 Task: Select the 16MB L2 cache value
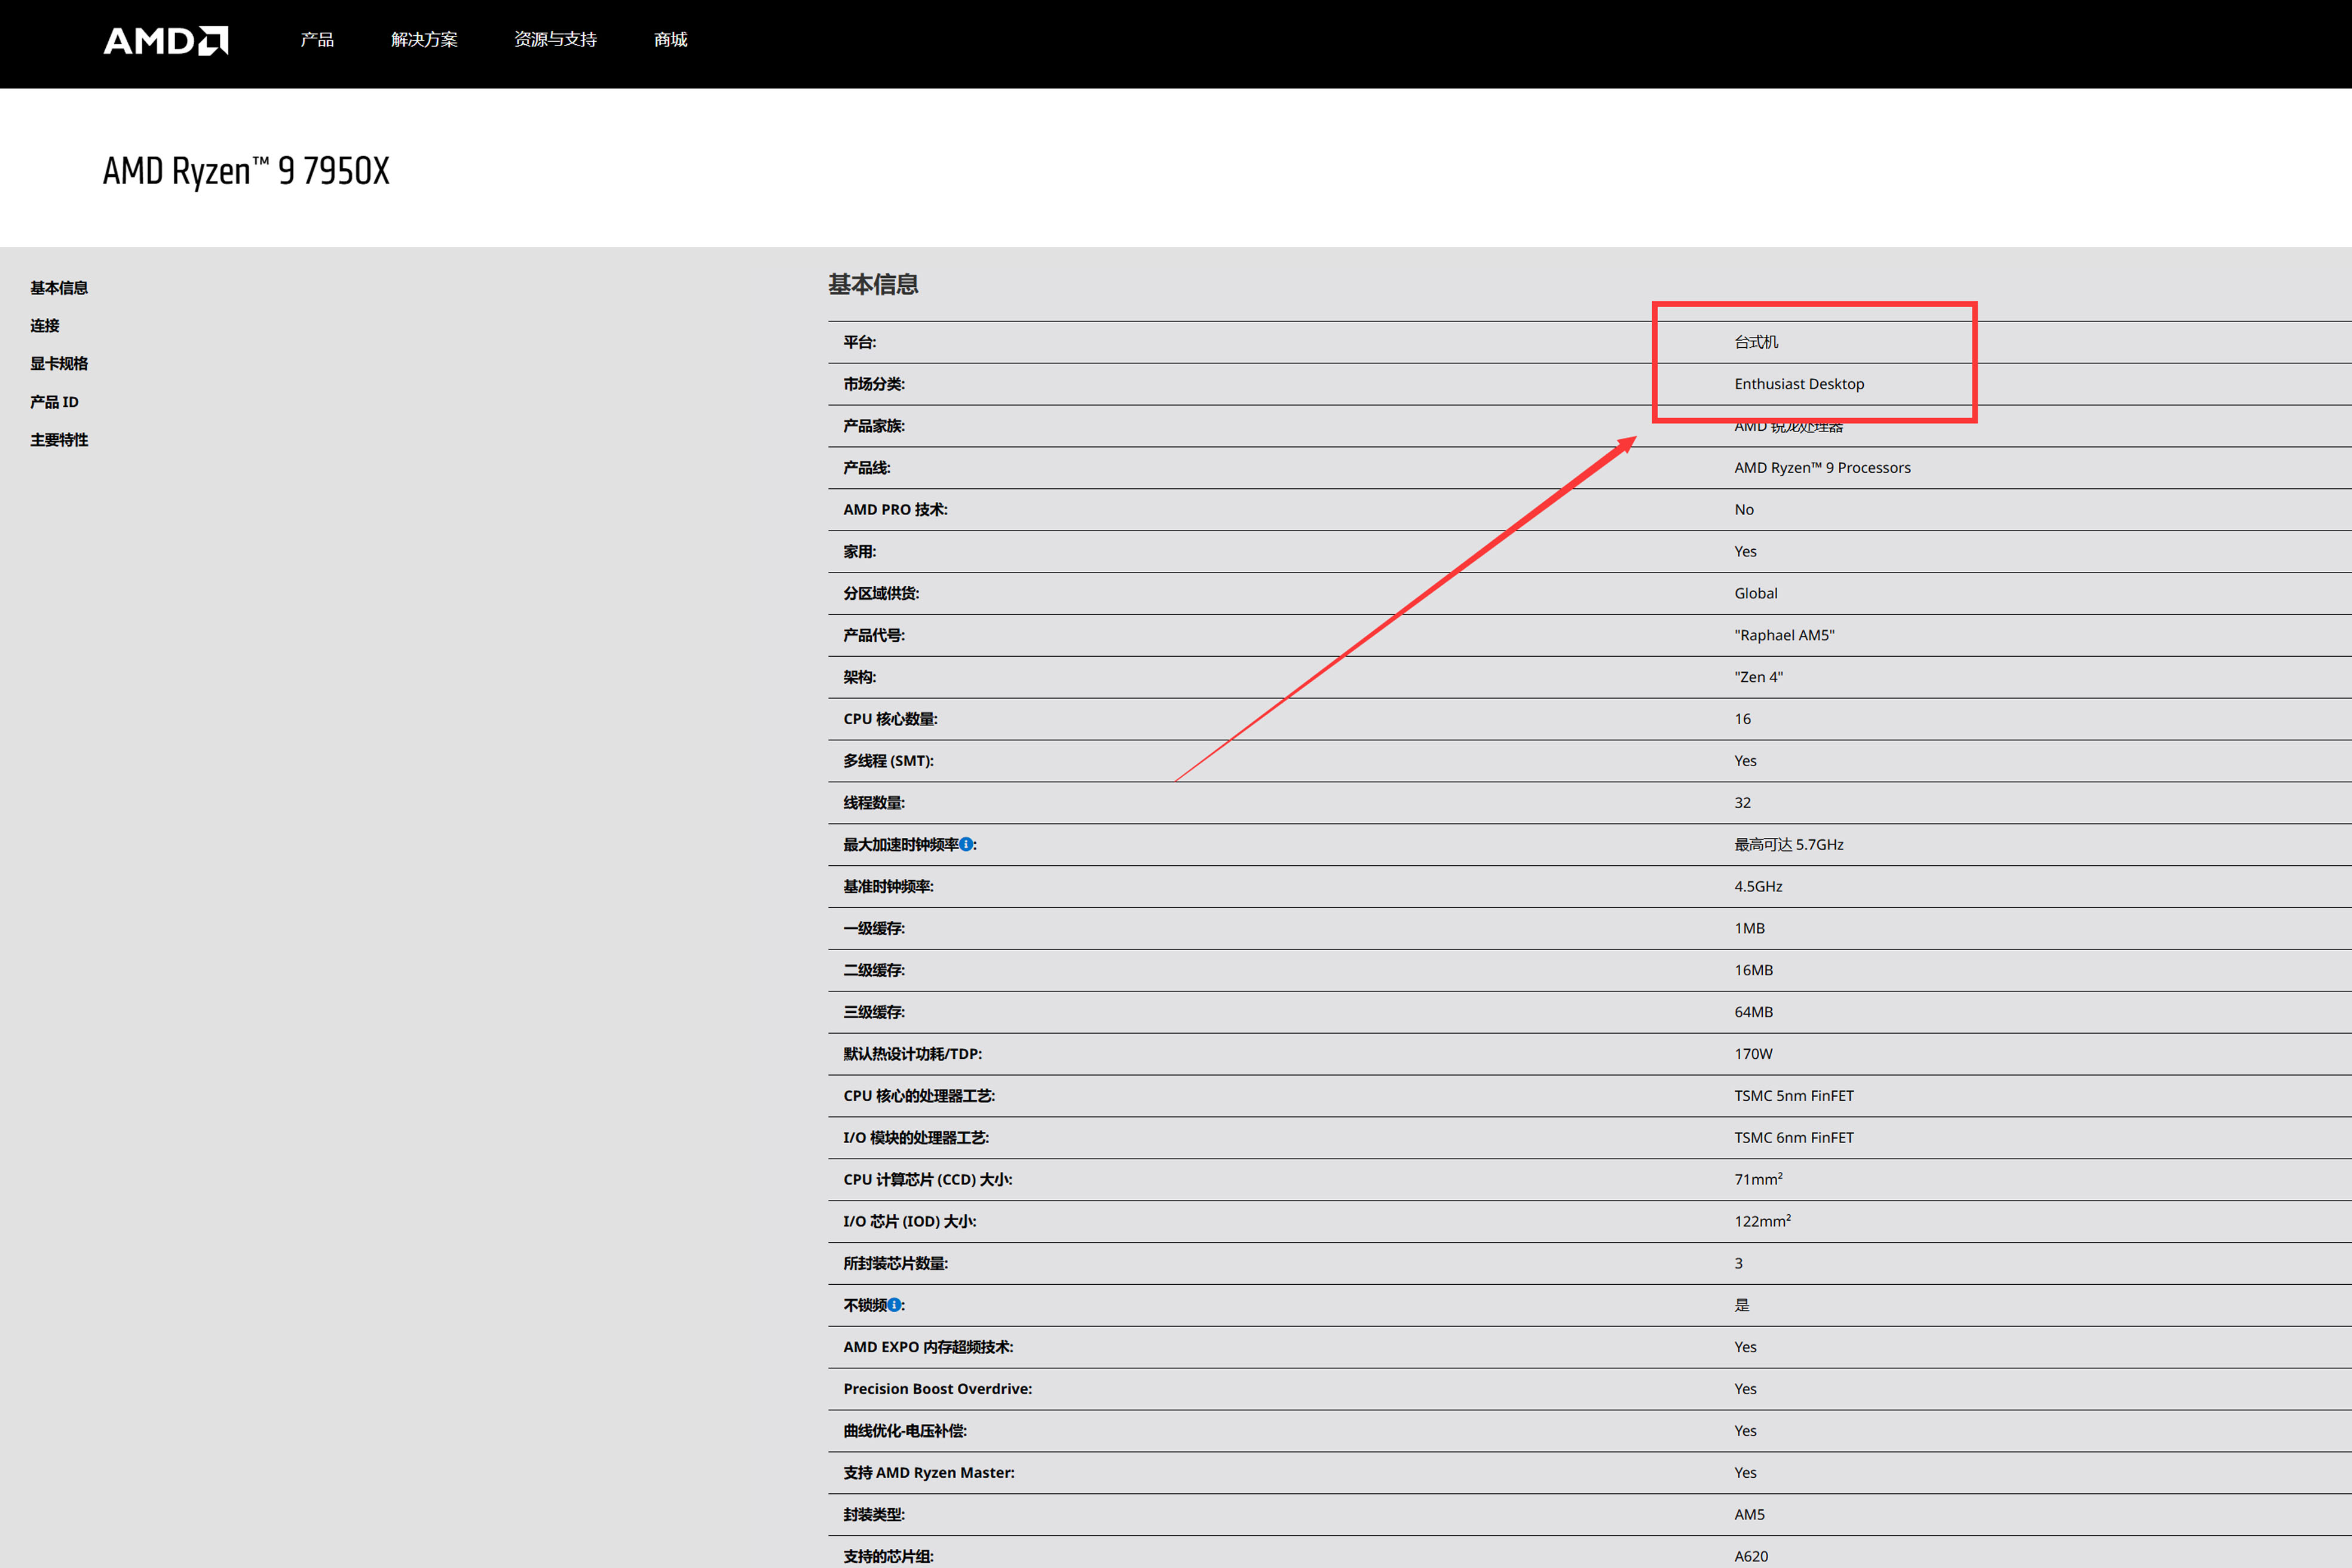click(x=1753, y=971)
